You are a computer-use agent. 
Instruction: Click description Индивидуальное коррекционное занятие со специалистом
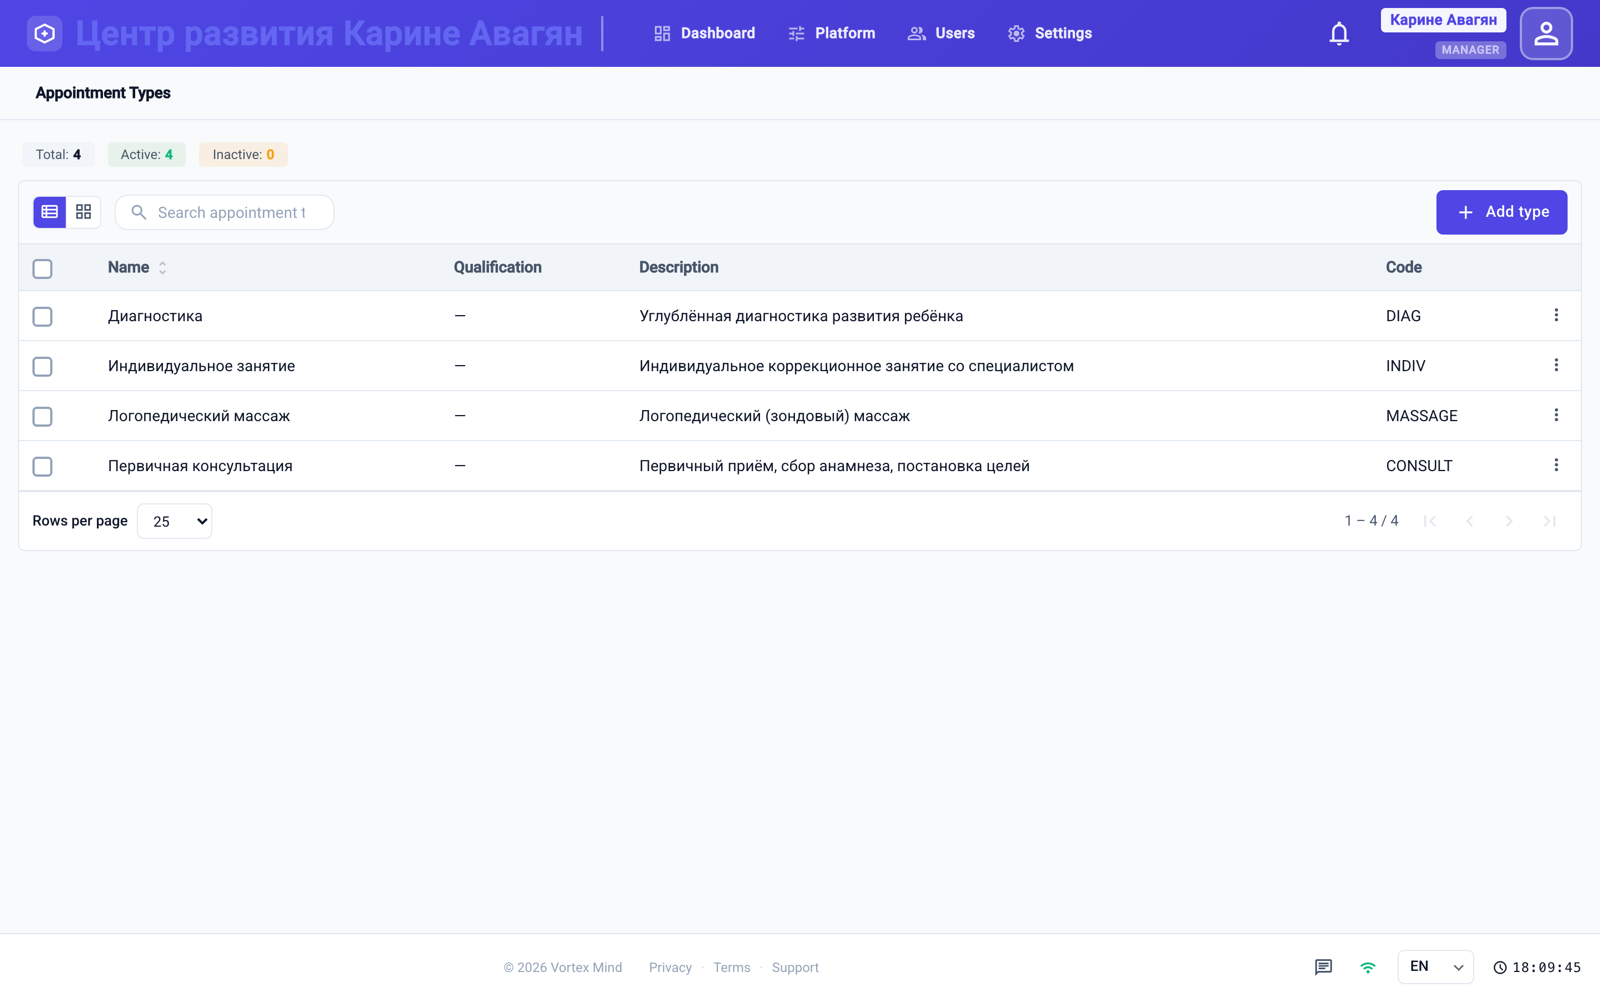pyautogui.click(x=856, y=366)
